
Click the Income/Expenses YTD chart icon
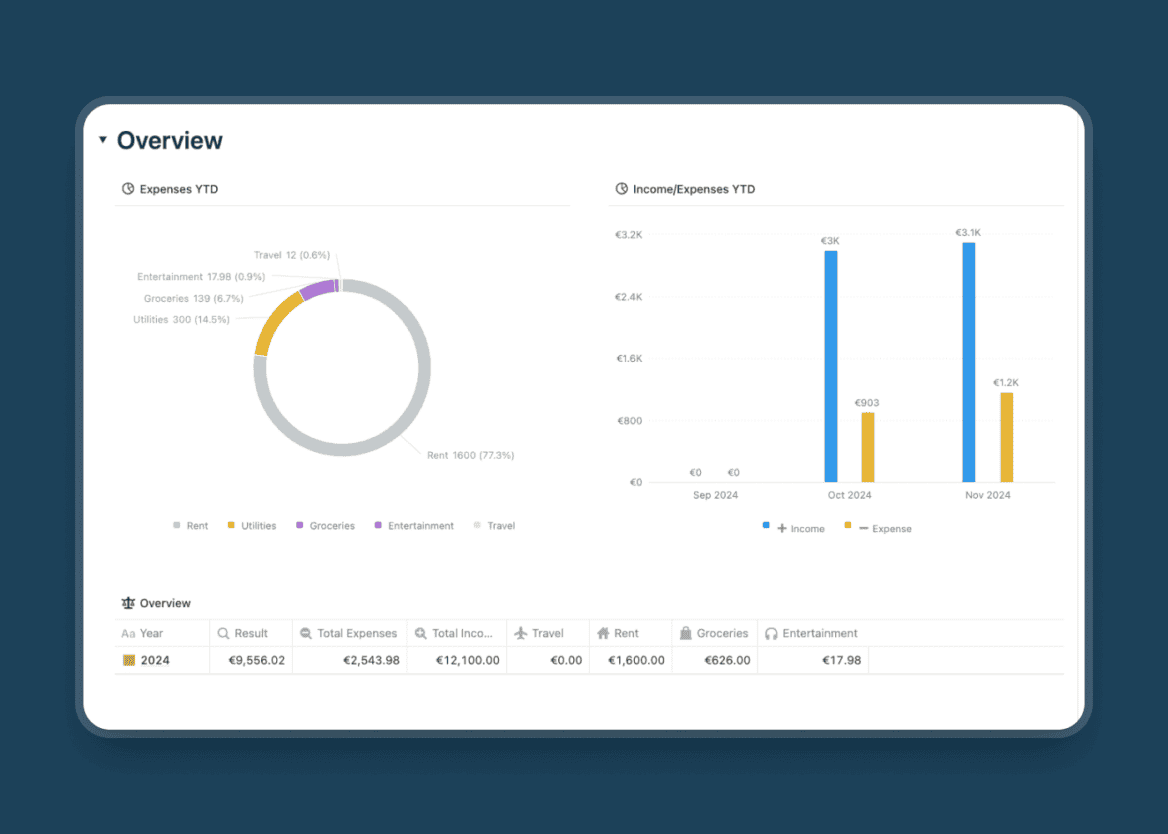622,189
